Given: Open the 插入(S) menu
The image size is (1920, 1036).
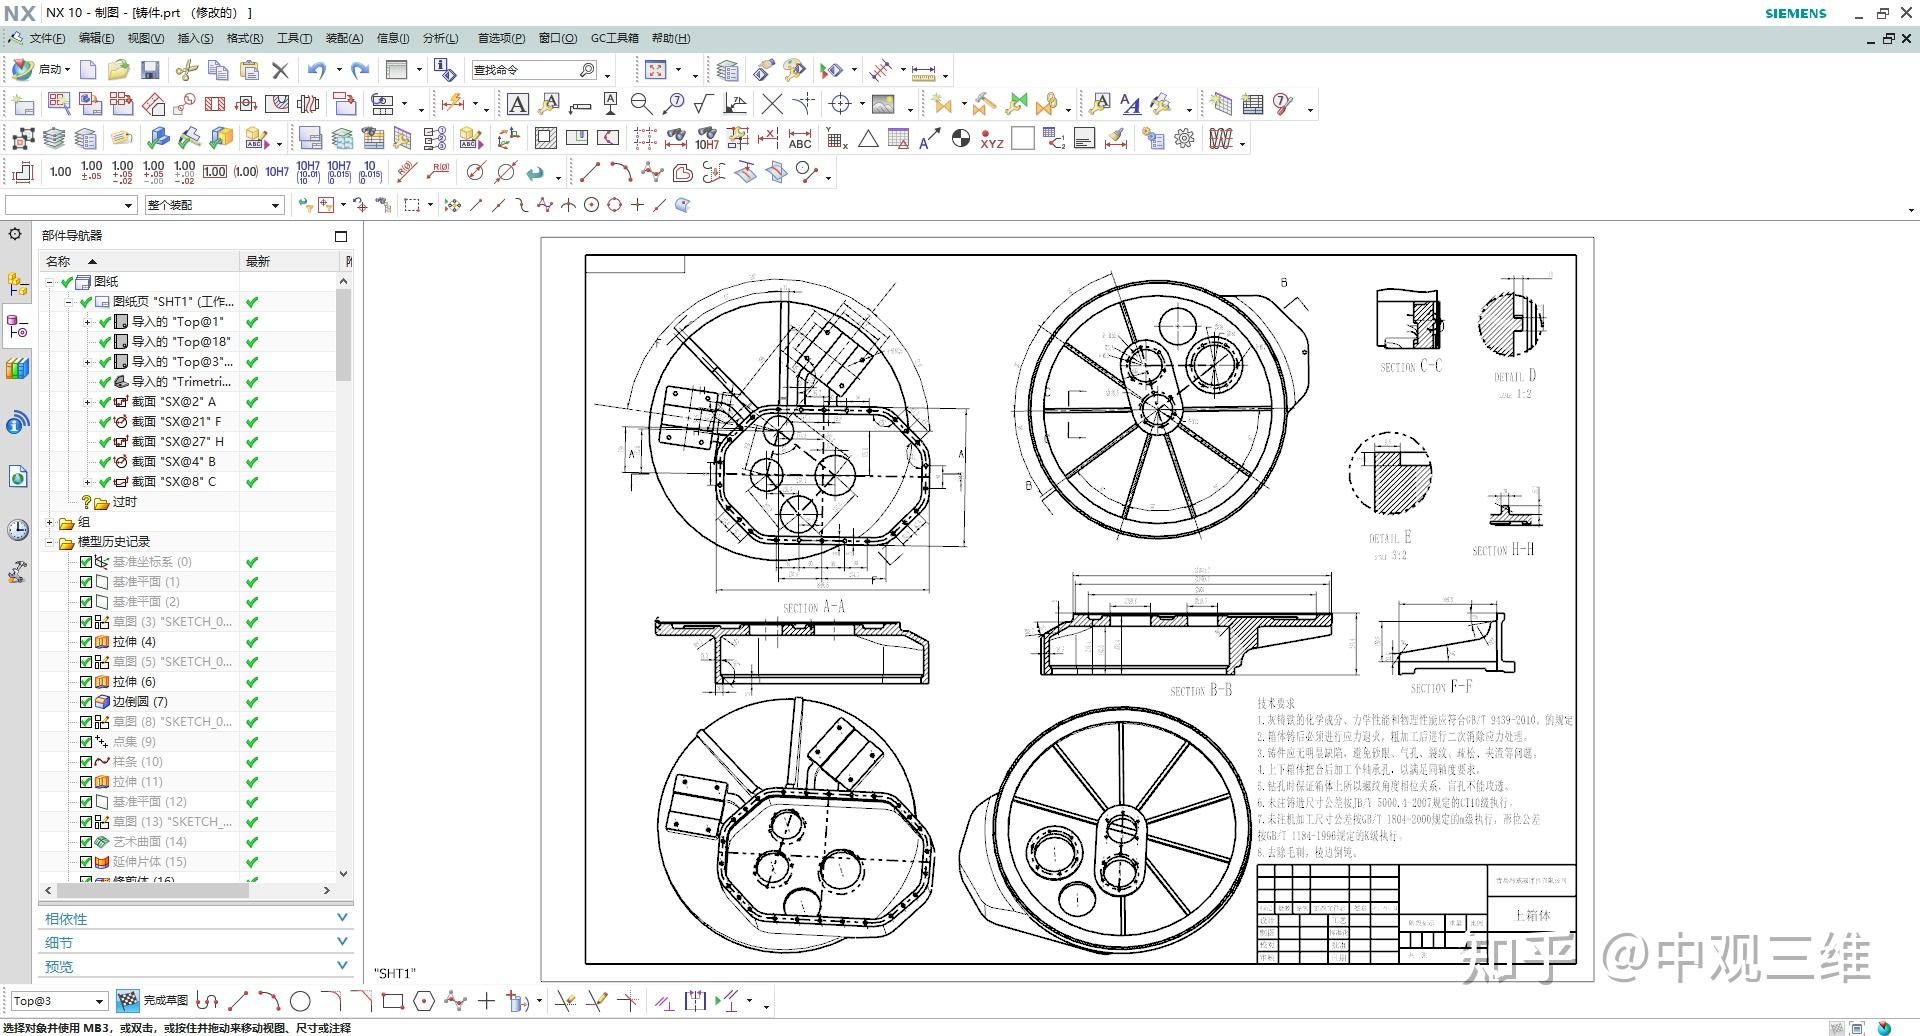Looking at the screenshot, I should coord(195,38).
